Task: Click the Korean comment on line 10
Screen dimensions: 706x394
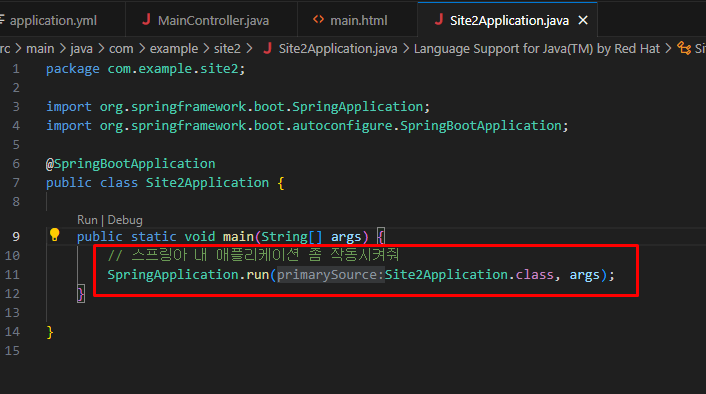Action: point(253,255)
